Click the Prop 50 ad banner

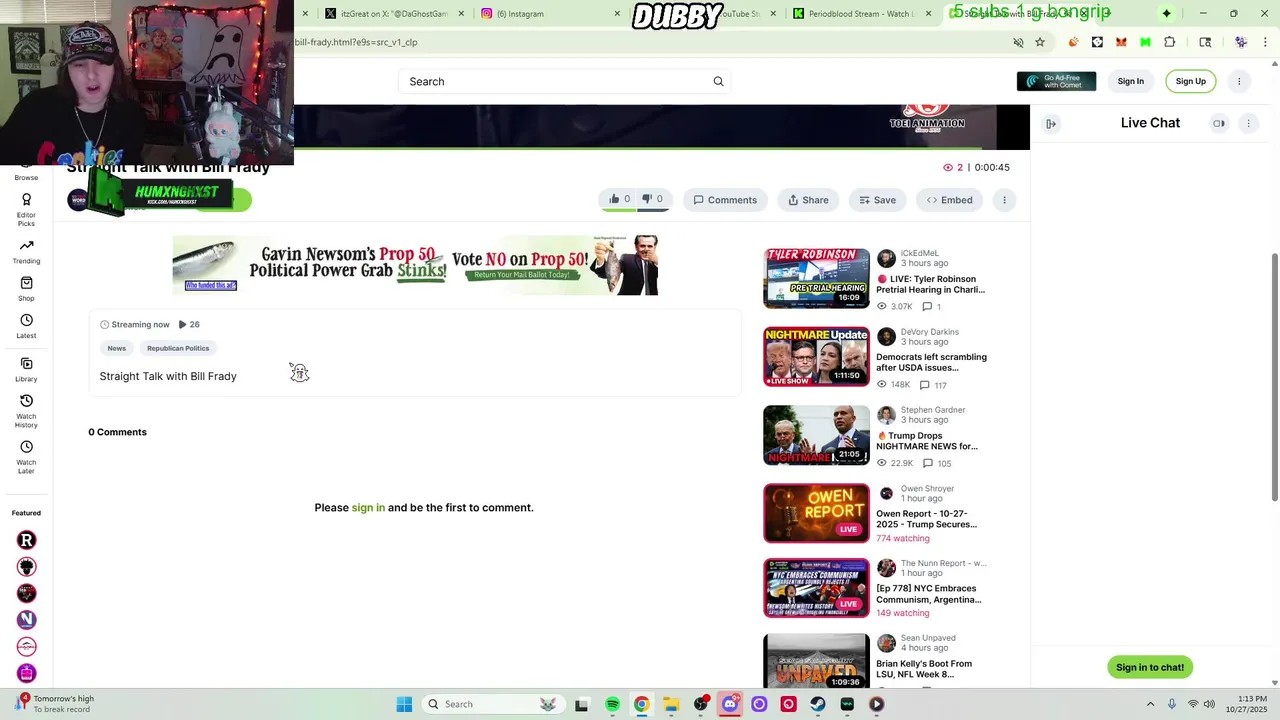pyautogui.click(x=415, y=265)
